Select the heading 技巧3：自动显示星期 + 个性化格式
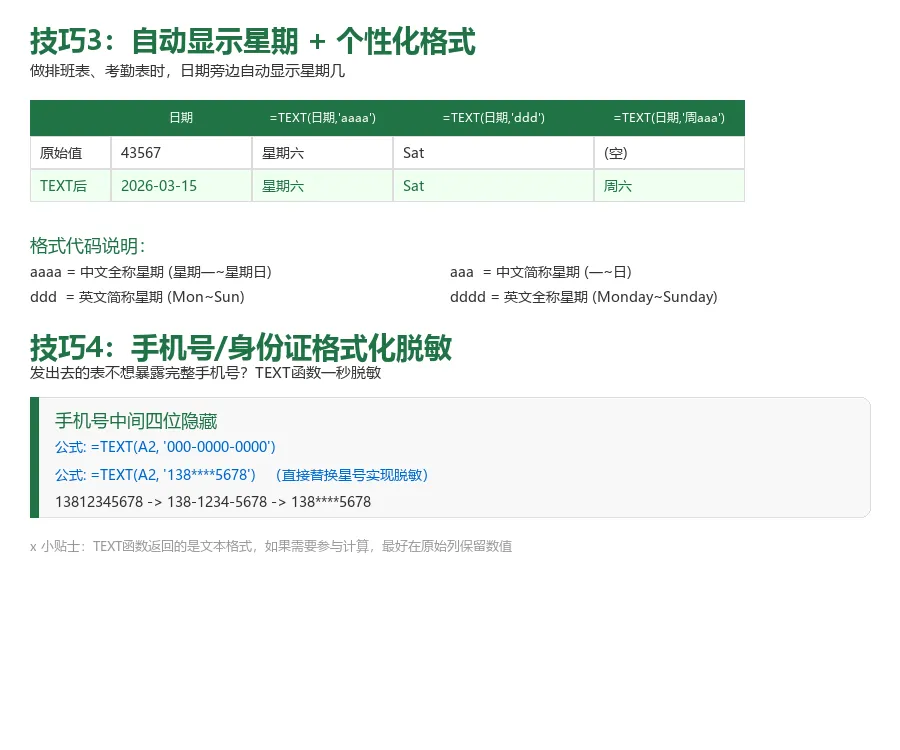 point(253,41)
